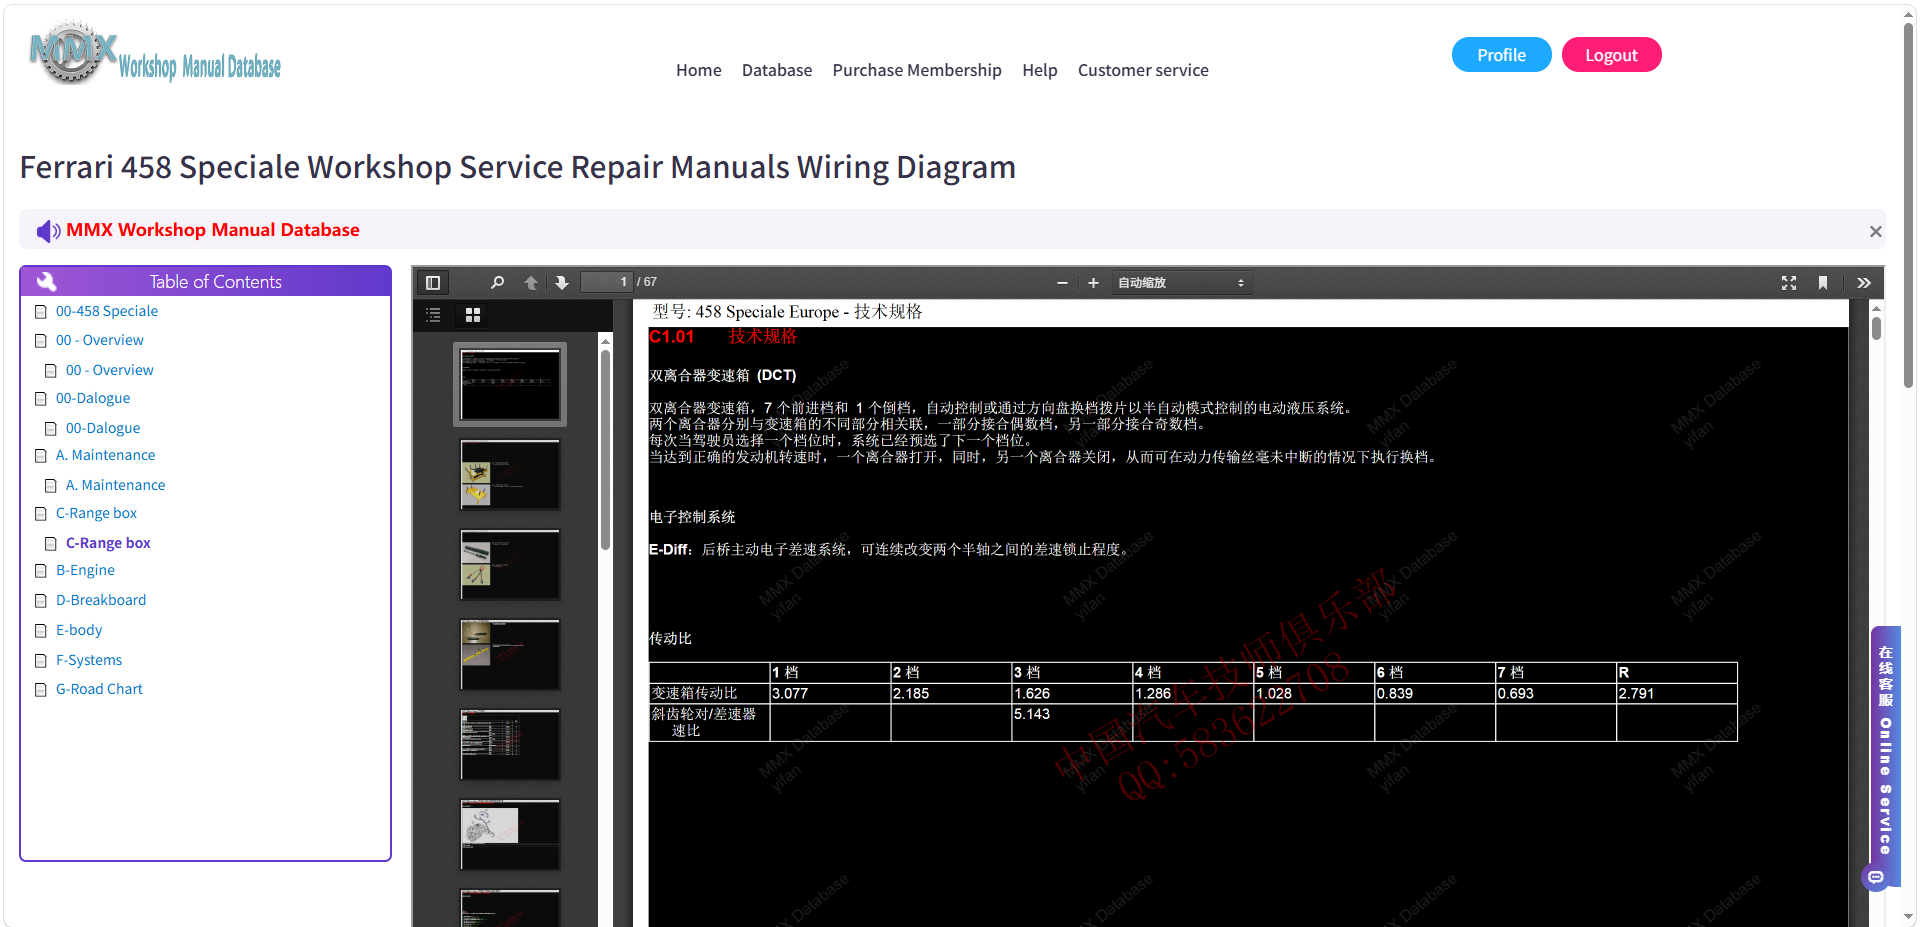Open G-Road Chart in contents
This screenshot has height=927, width=1920.
[99, 689]
